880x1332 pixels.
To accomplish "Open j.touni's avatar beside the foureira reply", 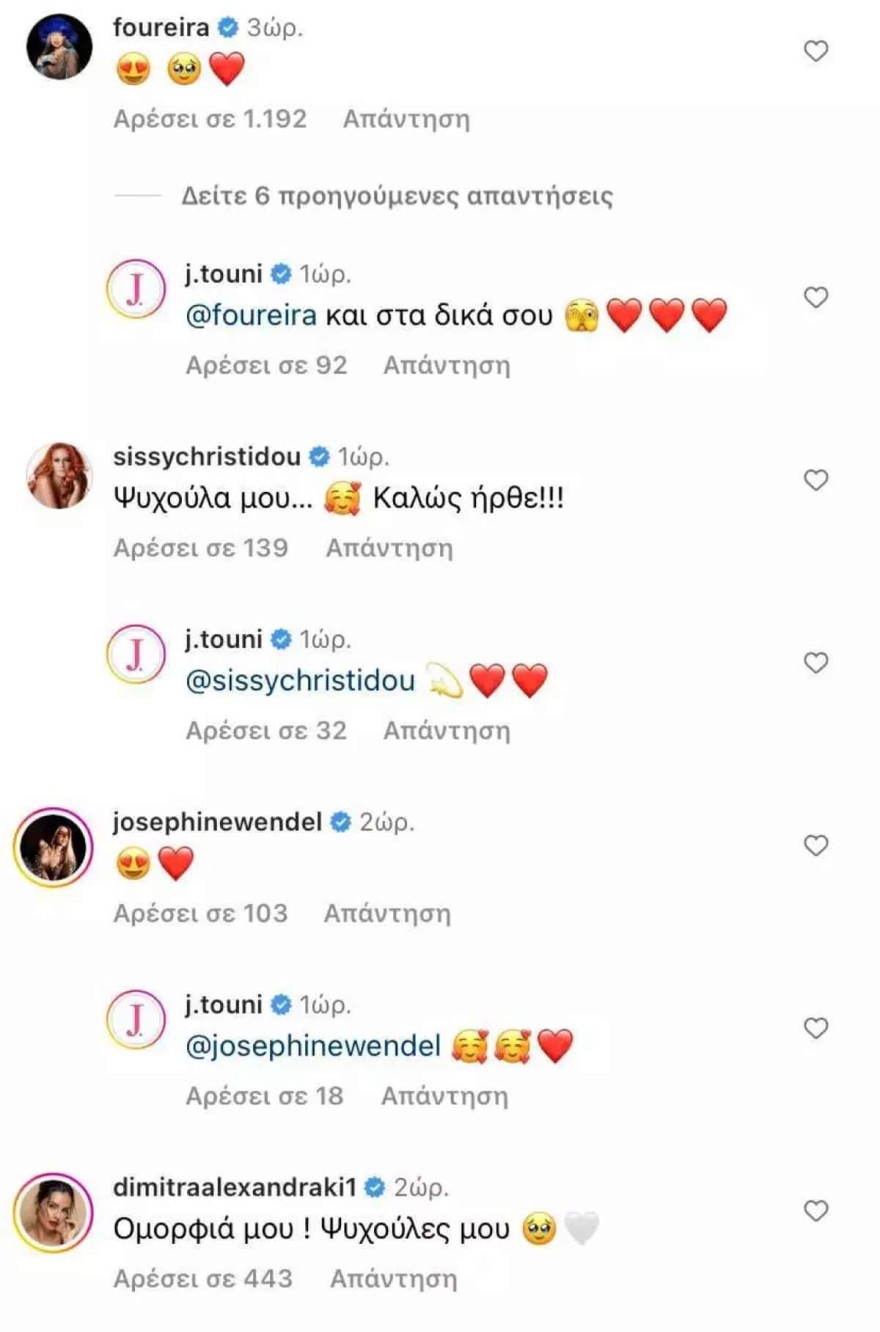I will (134, 293).
